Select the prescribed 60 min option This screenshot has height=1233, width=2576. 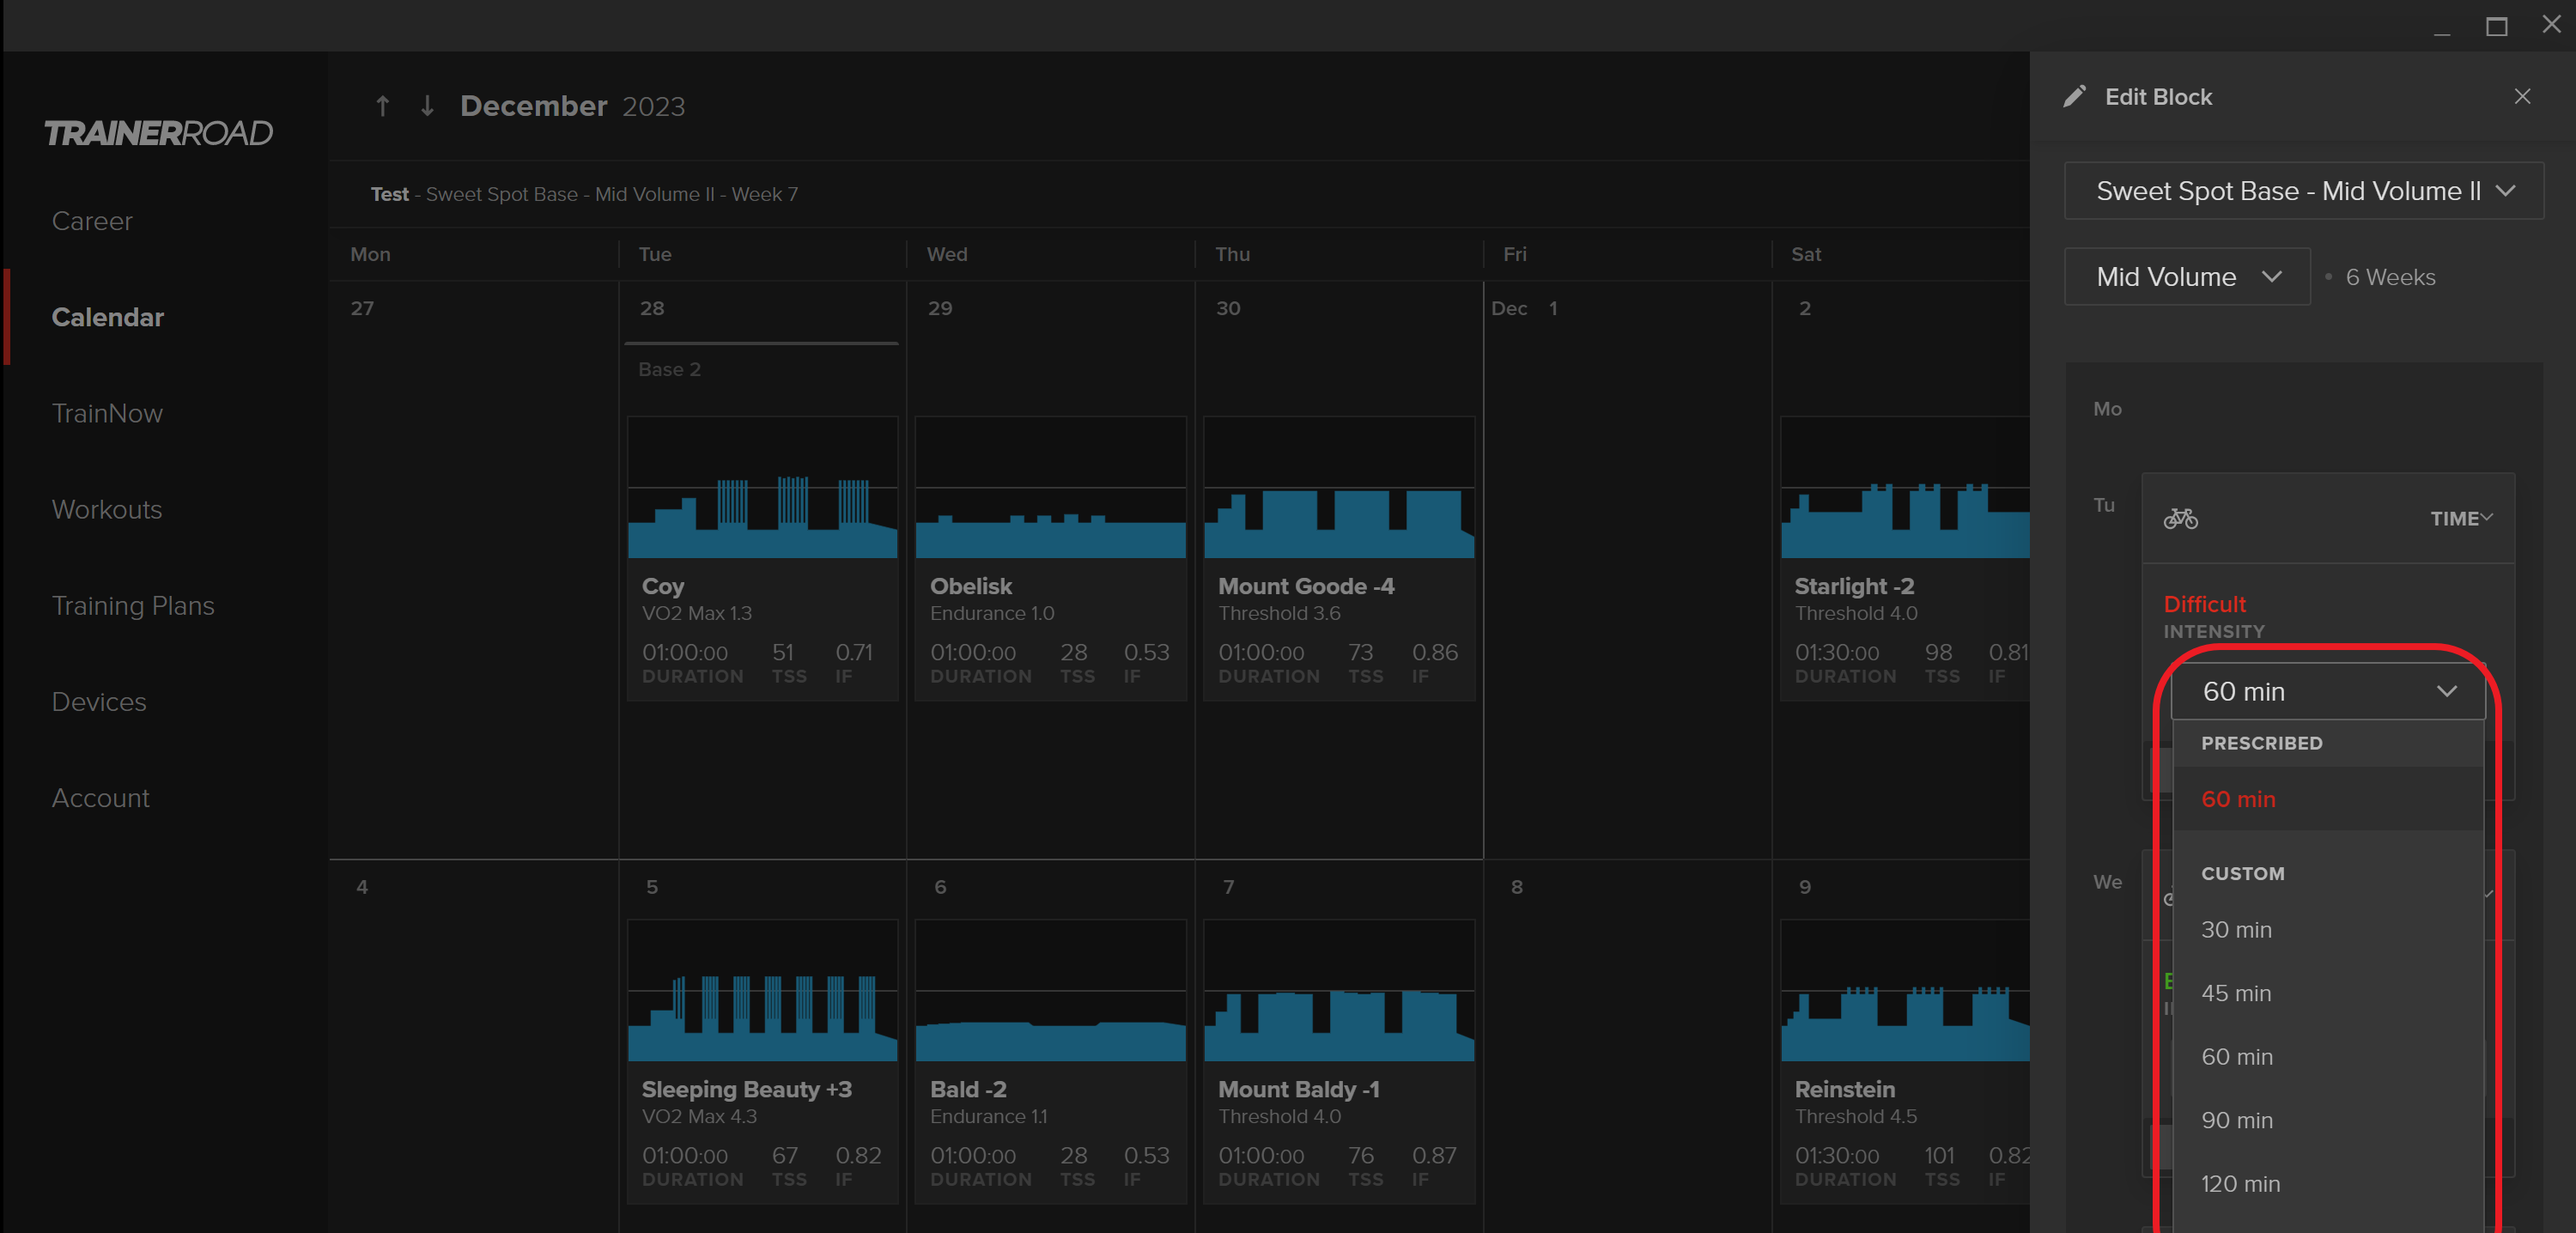2328,799
